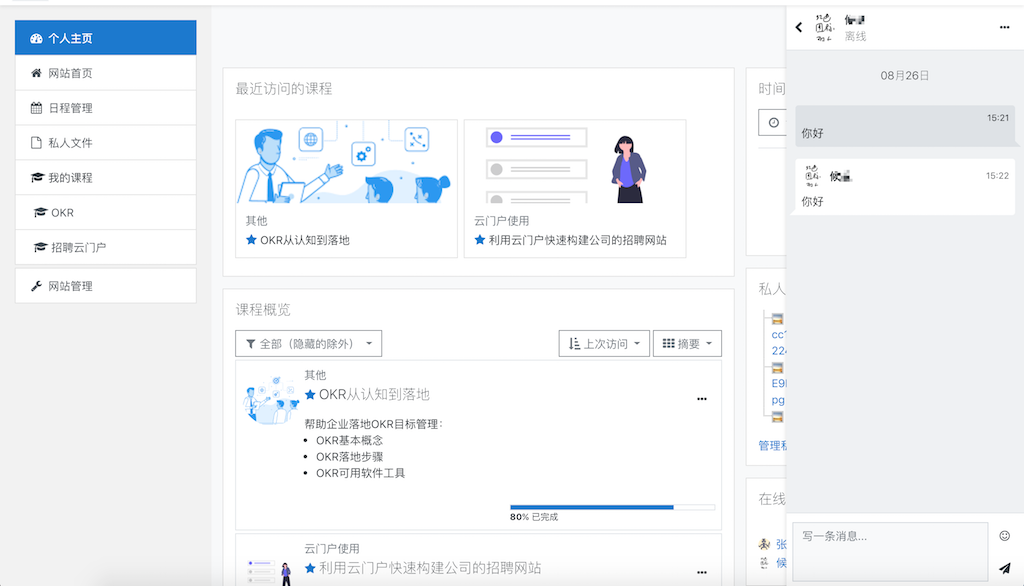Image resolution: width=1024 pixels, height=586 pixels.
Task: Open 私人文件 in the sidebar
Action: [105, 142]
